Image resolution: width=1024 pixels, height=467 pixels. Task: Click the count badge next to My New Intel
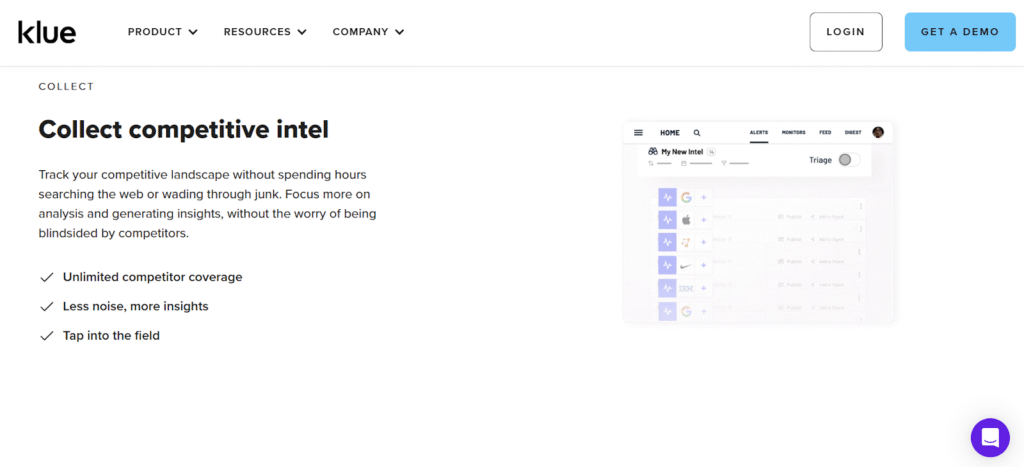pyautogui.click(x=711, y=152)
